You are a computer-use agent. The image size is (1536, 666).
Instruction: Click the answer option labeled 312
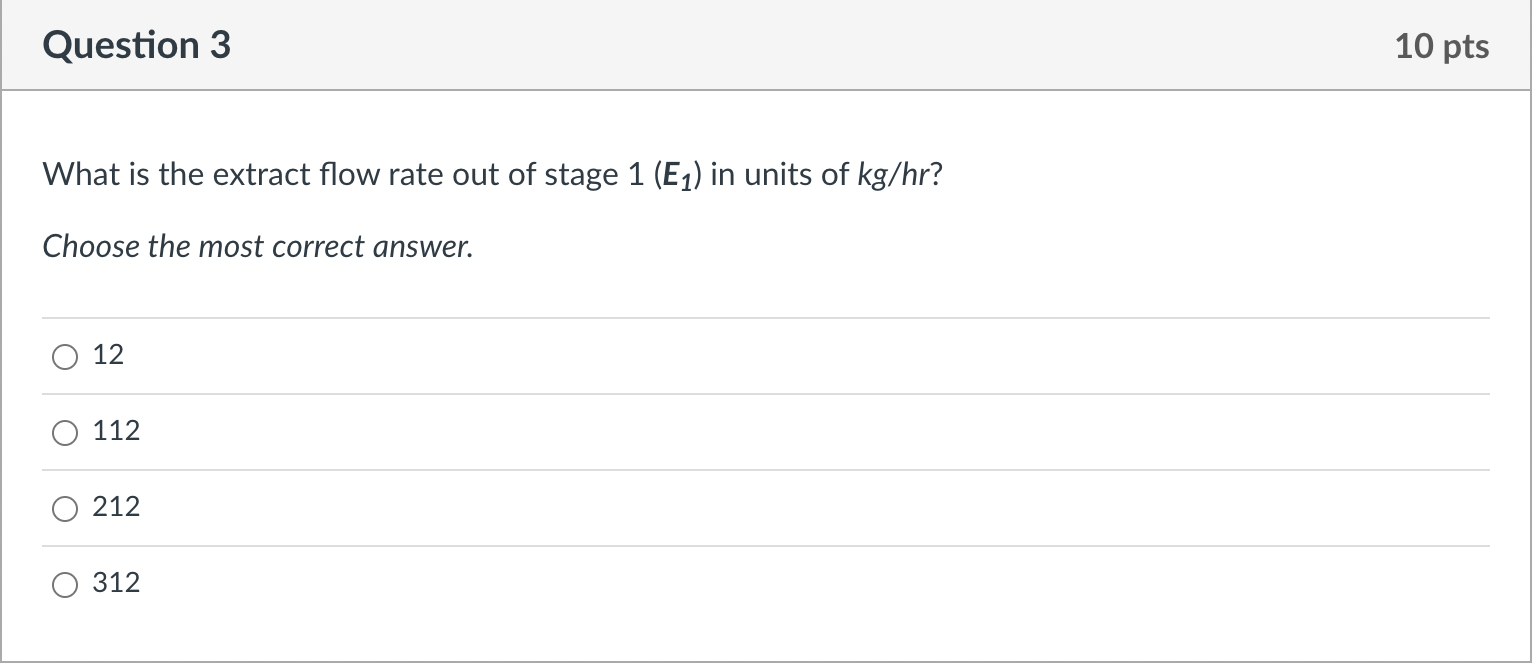point(116,583)
